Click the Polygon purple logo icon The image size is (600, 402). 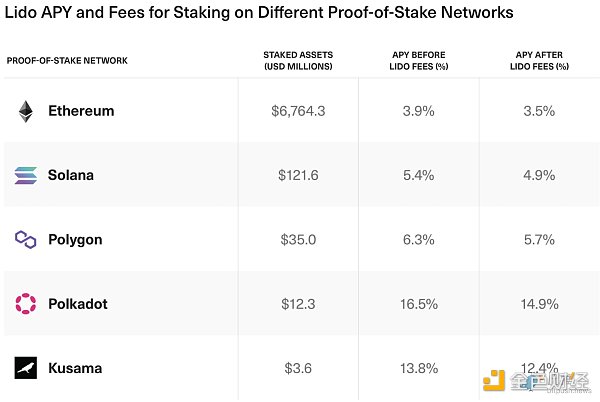point(25,239)
